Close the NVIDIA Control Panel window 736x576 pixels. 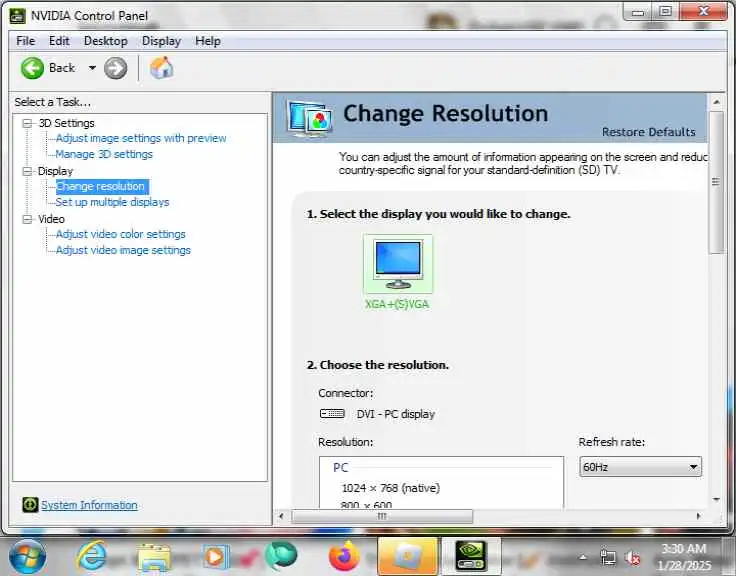point(704,11)
